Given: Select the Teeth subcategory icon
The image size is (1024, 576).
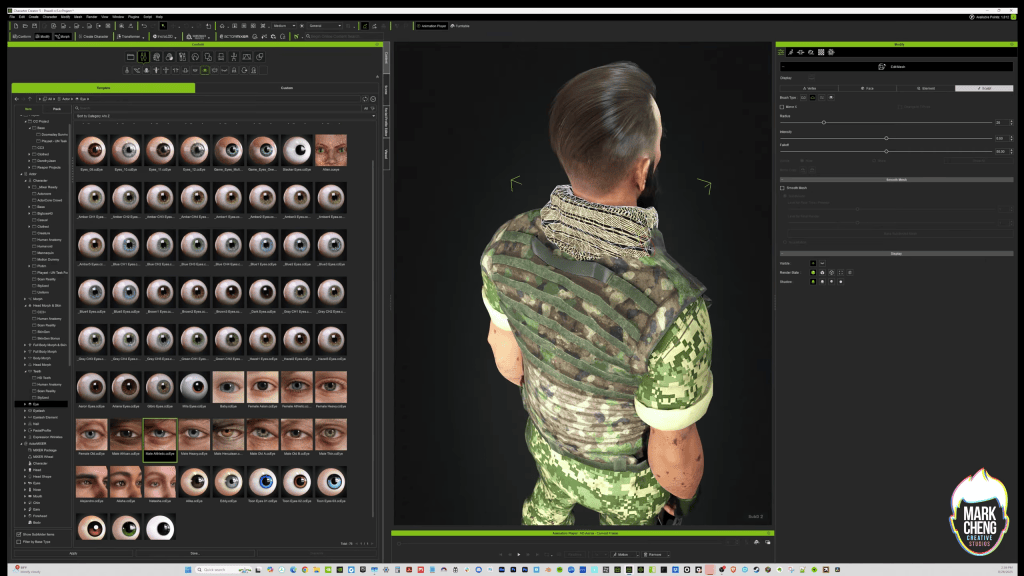Looking at the screenshot, I should click(195, 70).
